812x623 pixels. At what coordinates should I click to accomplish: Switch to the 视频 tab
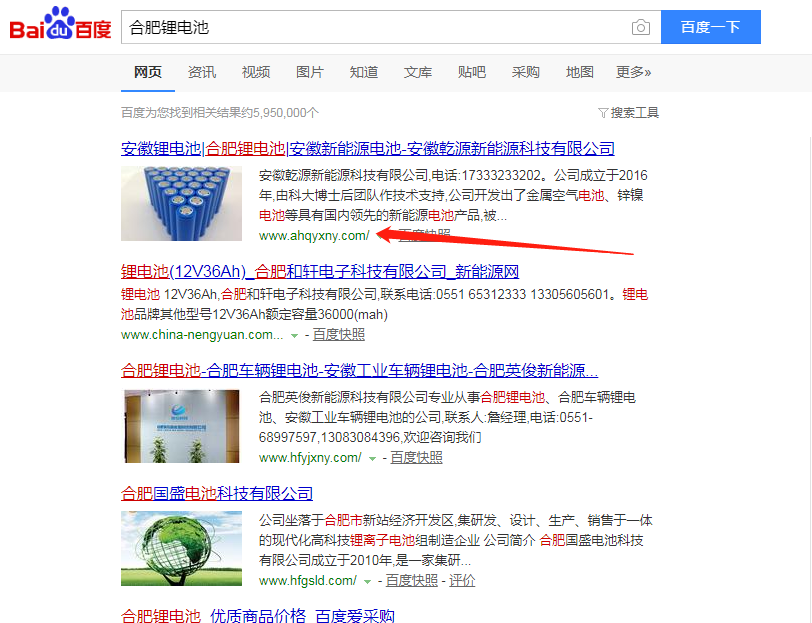coord(256,72)
